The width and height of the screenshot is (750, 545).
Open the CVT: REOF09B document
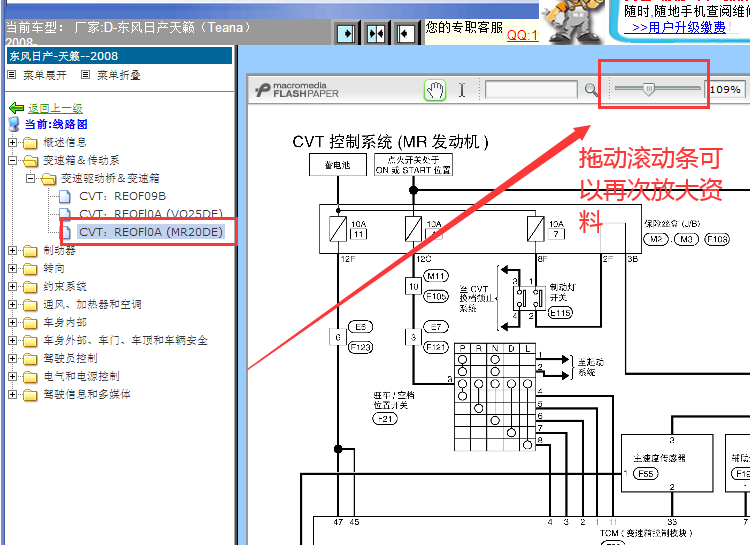(122, 196)
